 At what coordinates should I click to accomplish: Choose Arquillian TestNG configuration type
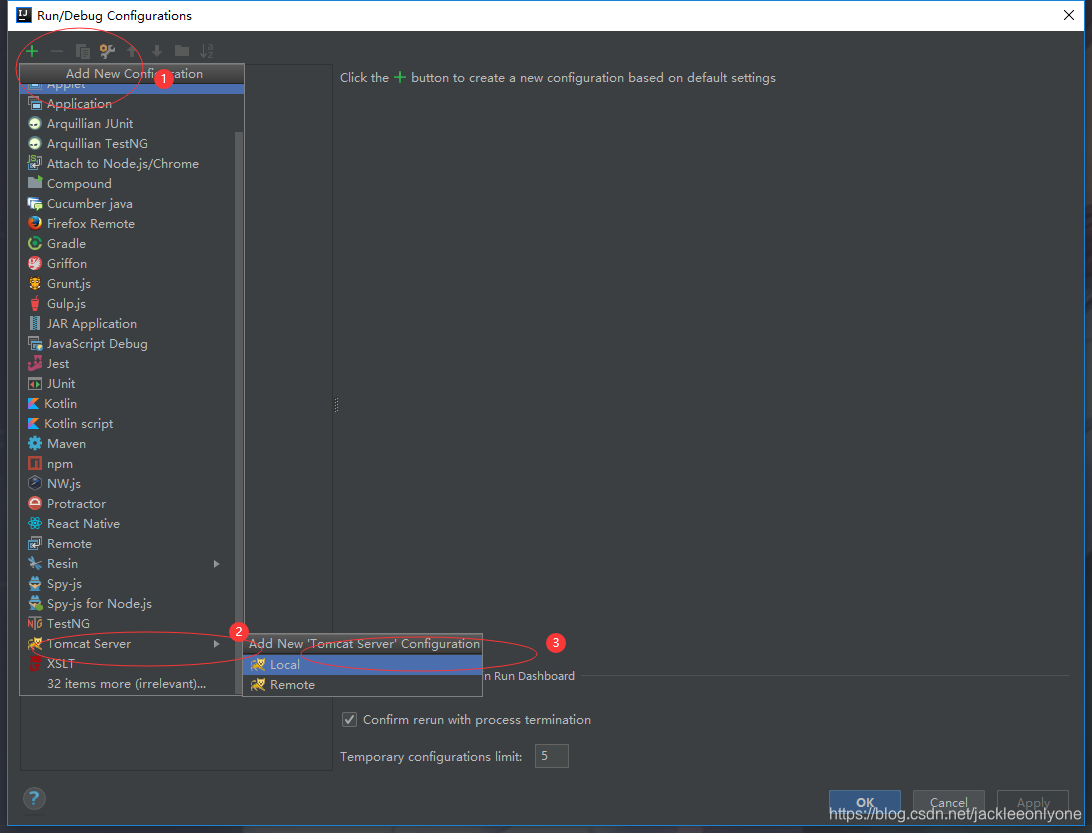click(128, 143)
